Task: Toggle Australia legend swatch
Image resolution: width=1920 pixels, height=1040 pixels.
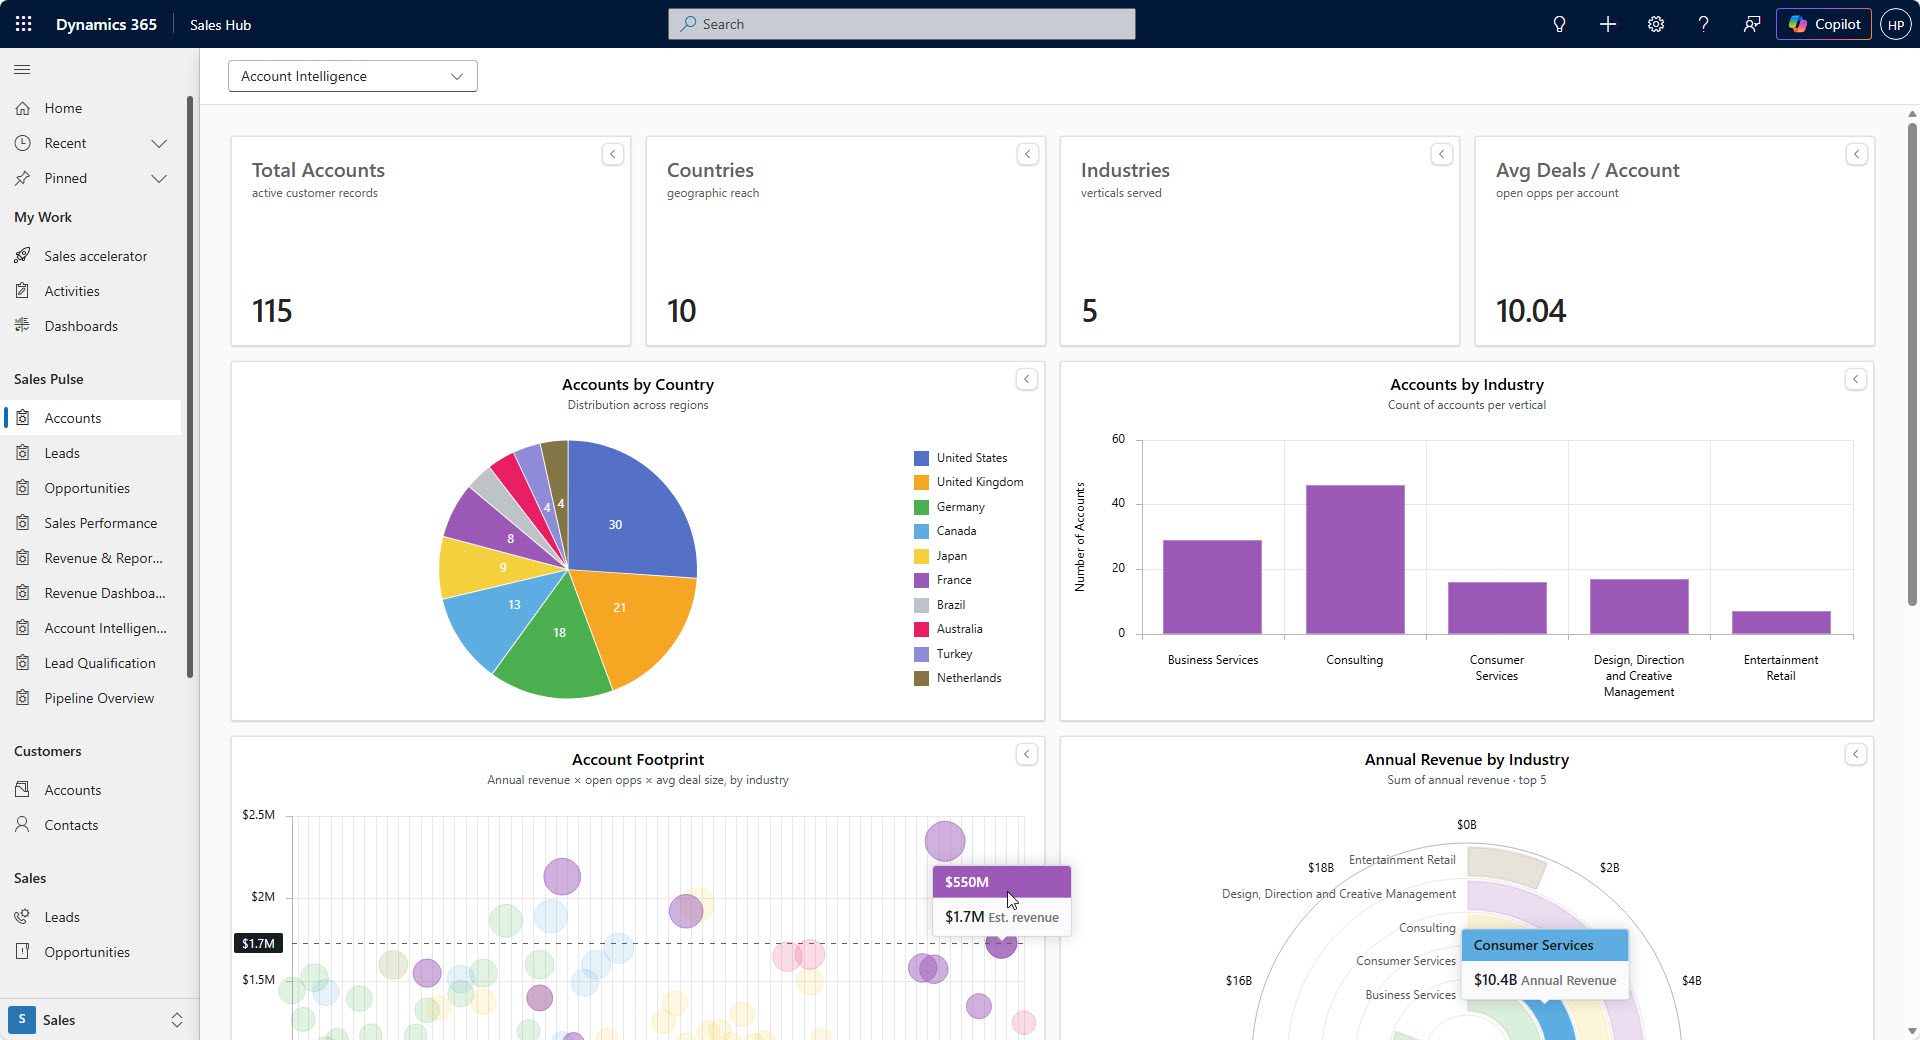Action: pyautogui.click(x=921, y=629)
